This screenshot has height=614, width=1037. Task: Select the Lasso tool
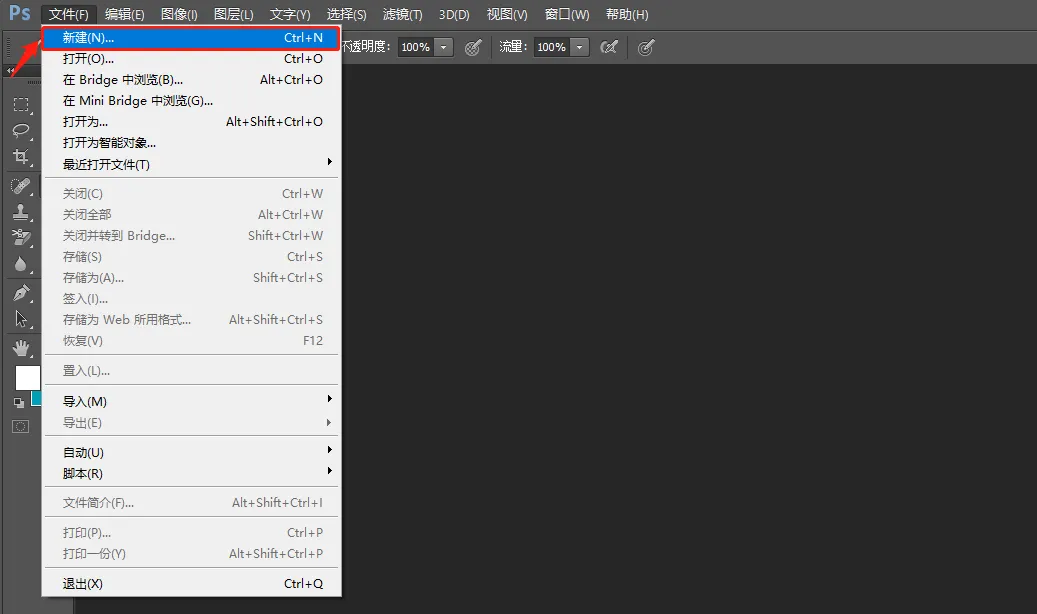click(21, 130)
